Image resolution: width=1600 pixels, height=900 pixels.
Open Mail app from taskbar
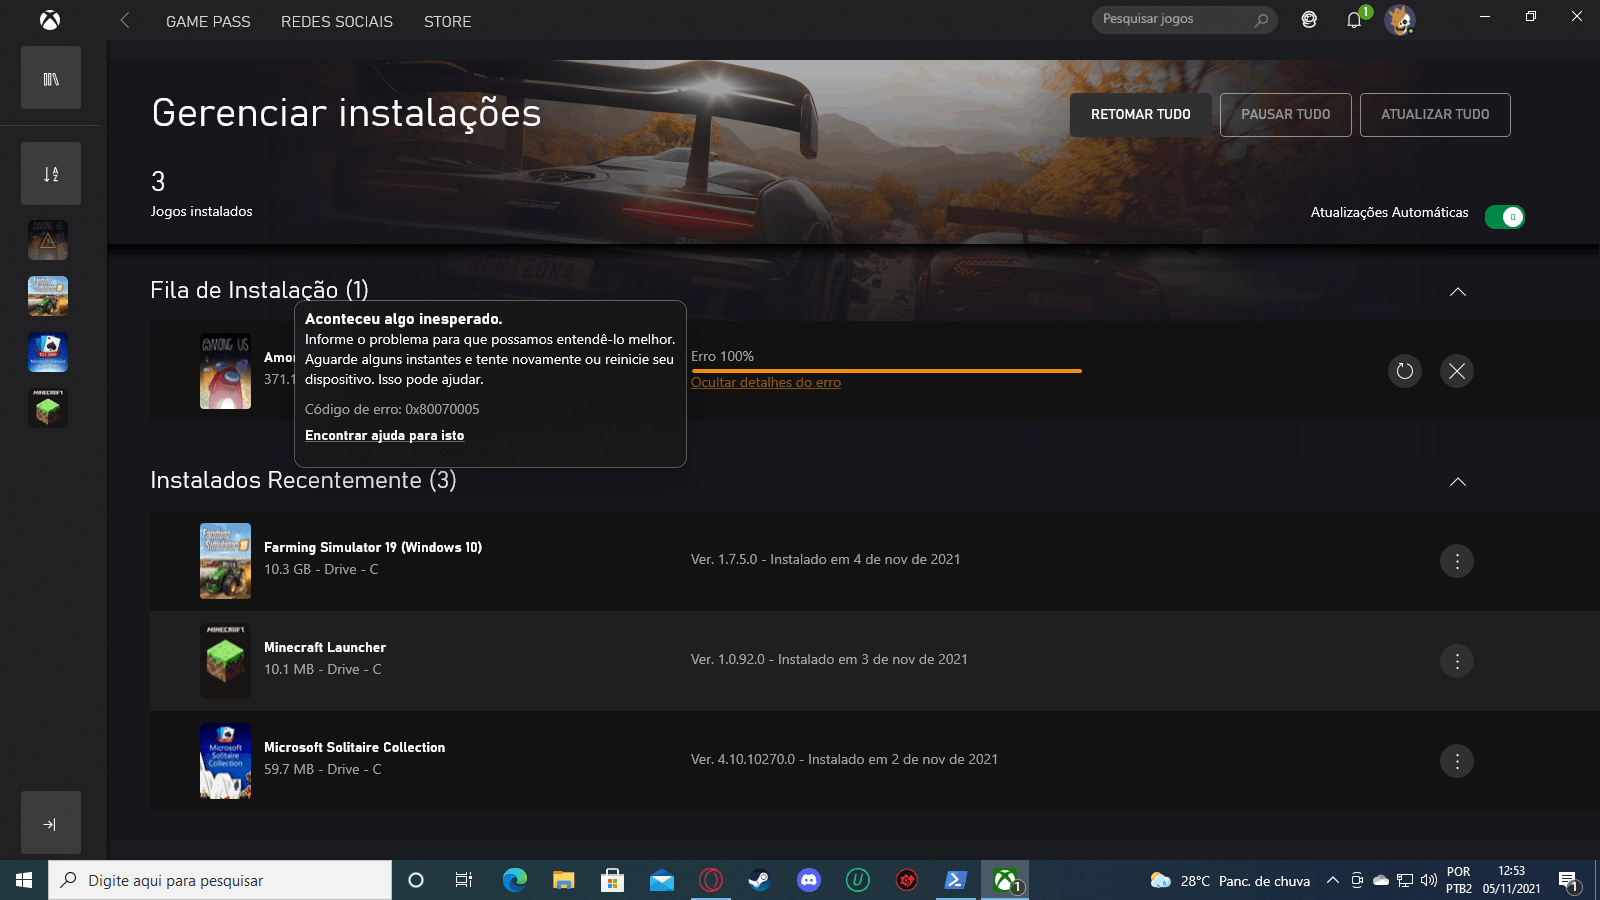pos(662,880)
